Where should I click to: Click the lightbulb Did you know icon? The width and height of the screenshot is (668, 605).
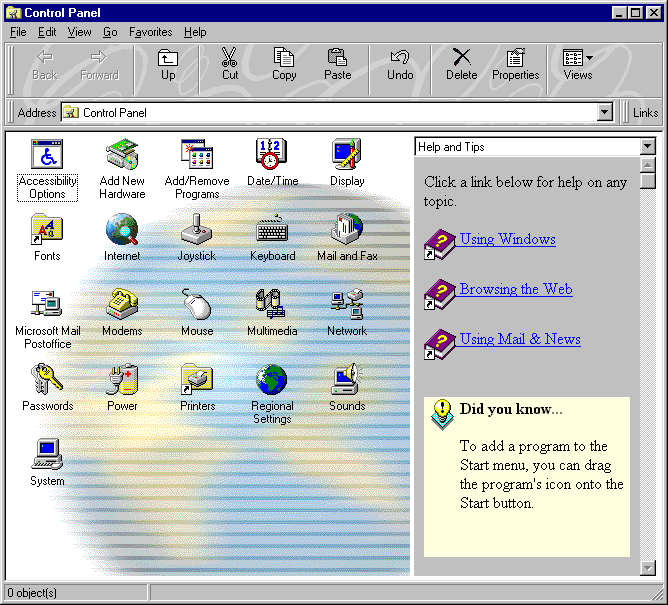pos(442,415)
